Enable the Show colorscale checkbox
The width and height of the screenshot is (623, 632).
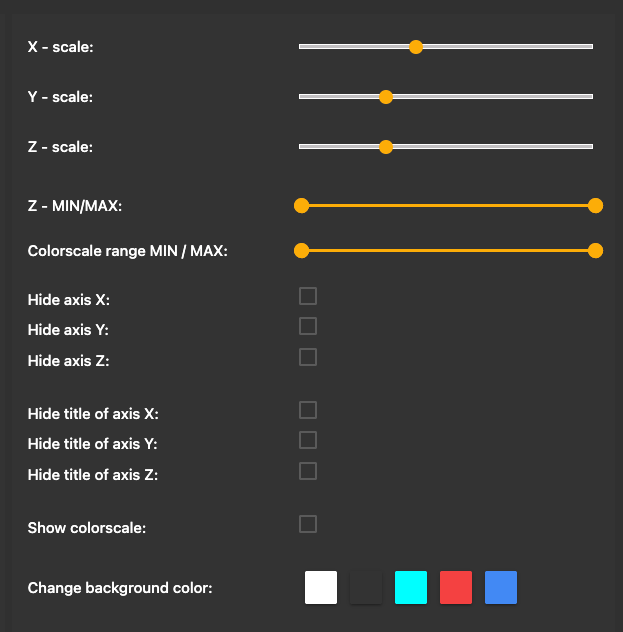click(x=308, y=524)
